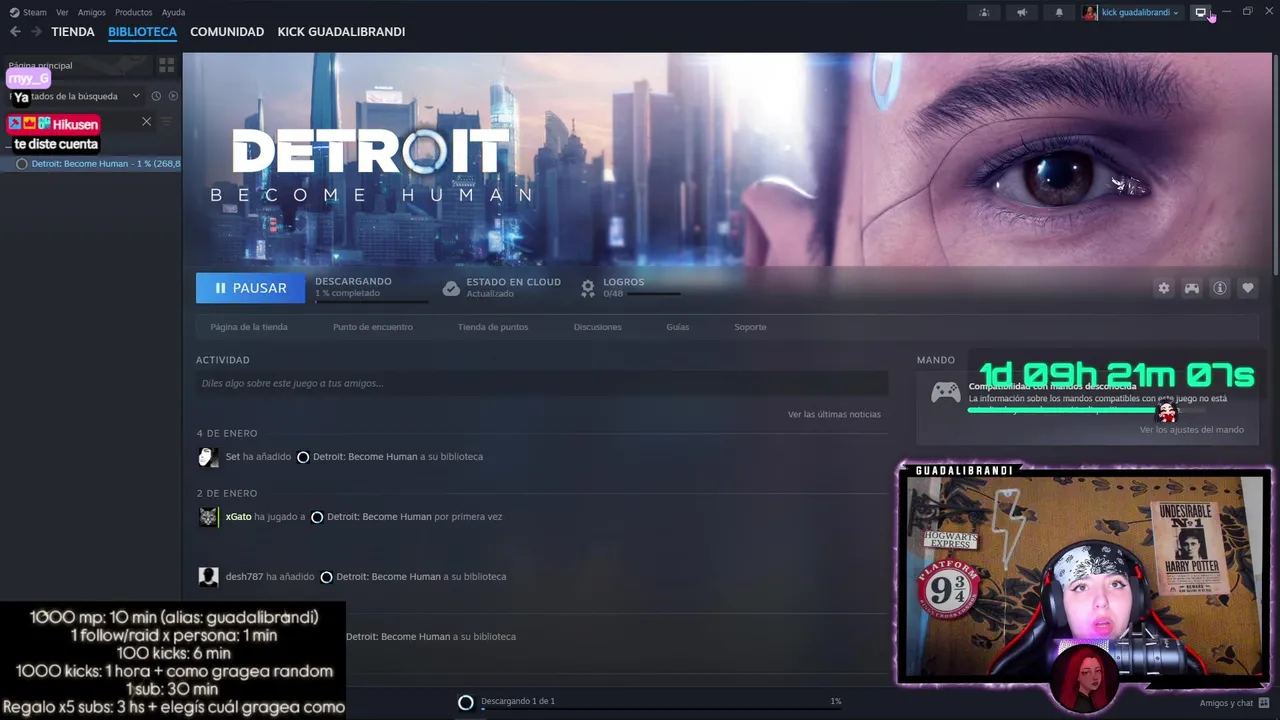
Task: Click the Steam logo menu
Action: coord(29,12)
